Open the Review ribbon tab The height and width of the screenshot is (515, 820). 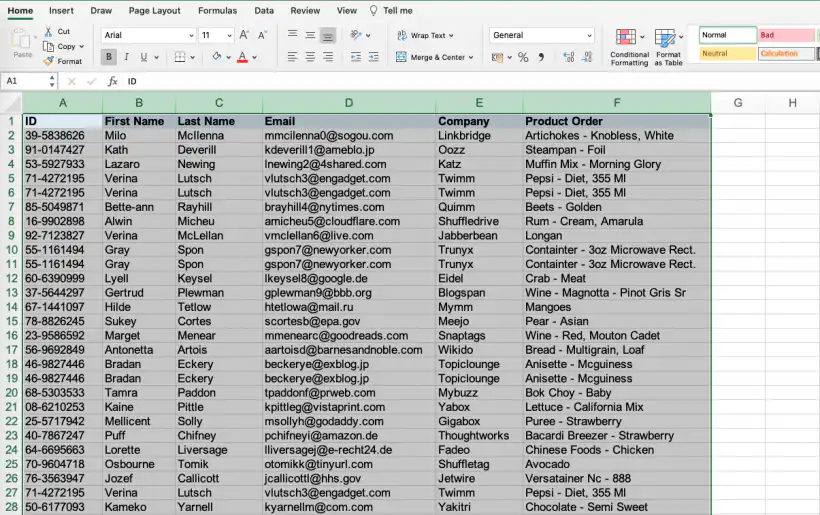[x=305, y=10]
